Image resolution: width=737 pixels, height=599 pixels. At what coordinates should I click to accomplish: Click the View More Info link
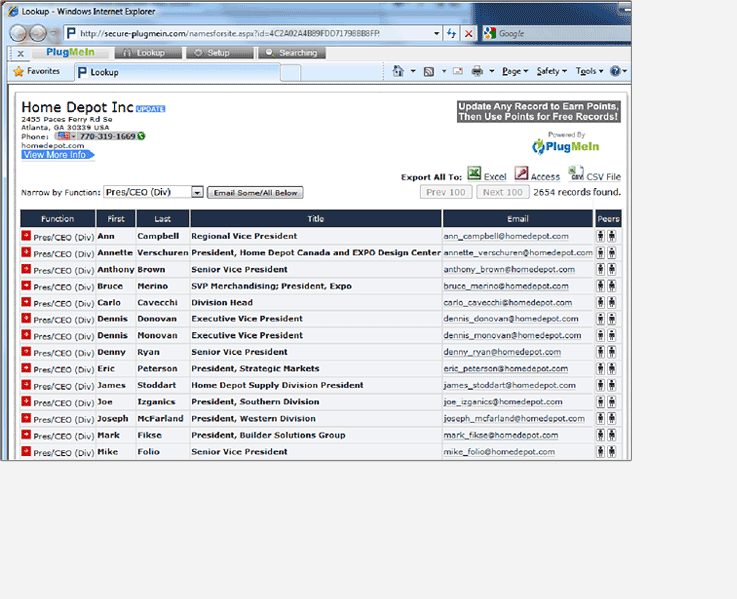tap(57, 155)
